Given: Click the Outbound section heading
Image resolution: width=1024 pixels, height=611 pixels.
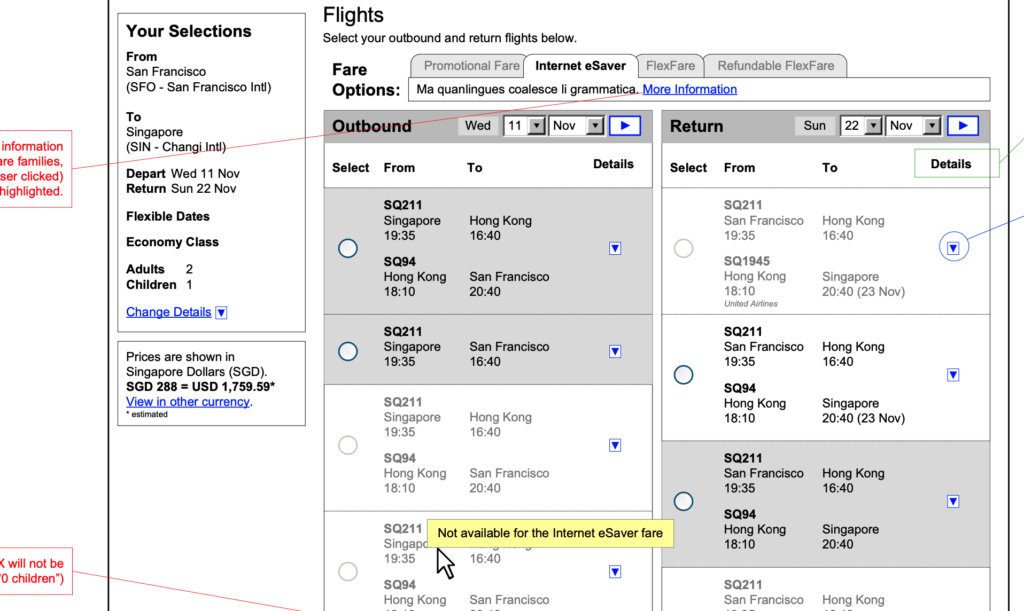Looking at the screenshot, I should point(372,126).
